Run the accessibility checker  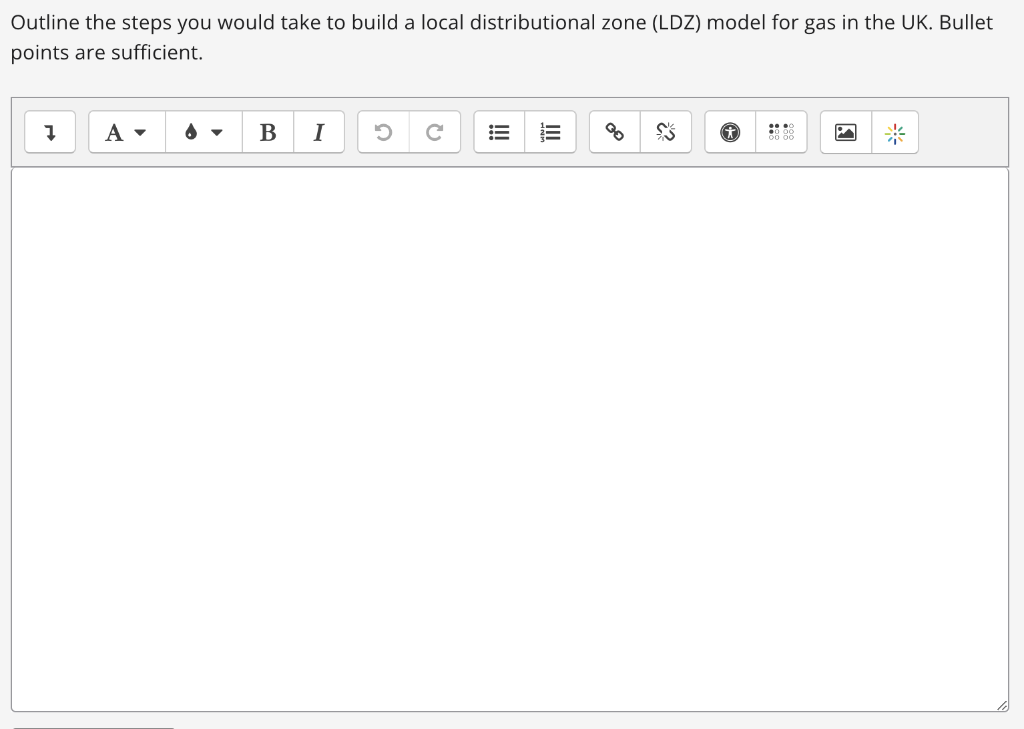click(x=730, y=131)
